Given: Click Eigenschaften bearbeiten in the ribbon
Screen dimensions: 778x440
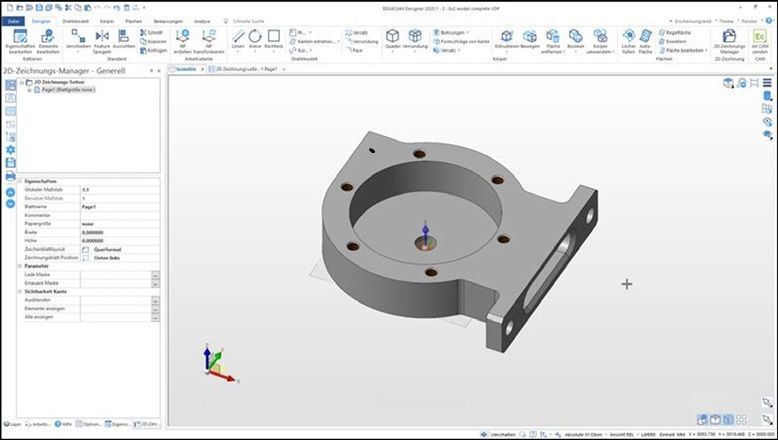Looking at the screenshot, I should (x=20, y=41).
